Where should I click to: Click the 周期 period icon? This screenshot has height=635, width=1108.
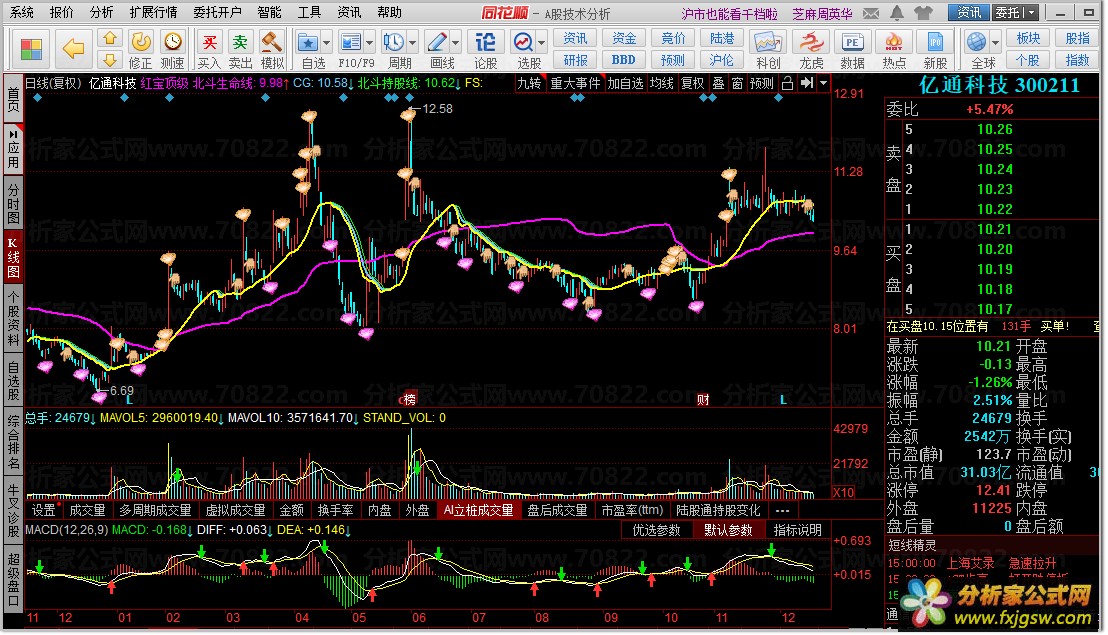point(394,42)
